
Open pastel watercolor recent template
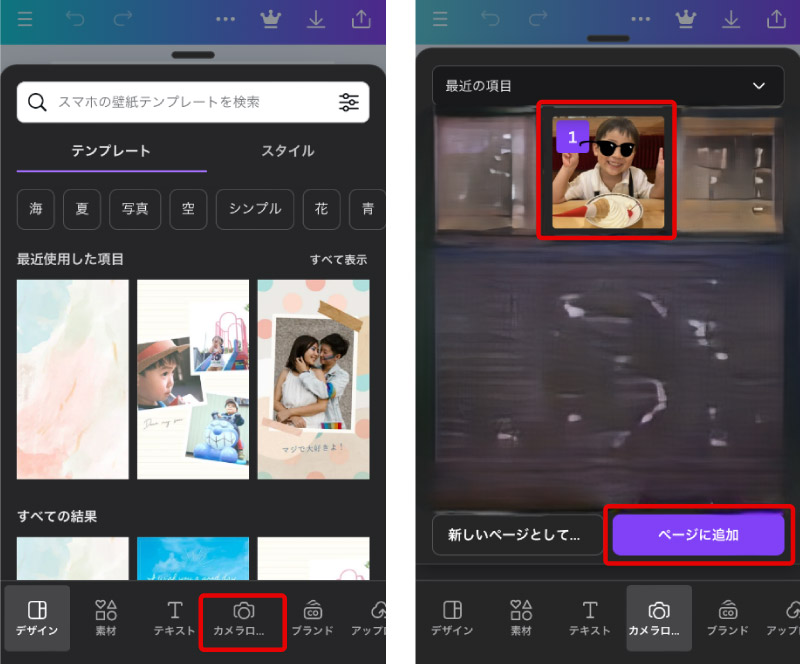point(72,379)
